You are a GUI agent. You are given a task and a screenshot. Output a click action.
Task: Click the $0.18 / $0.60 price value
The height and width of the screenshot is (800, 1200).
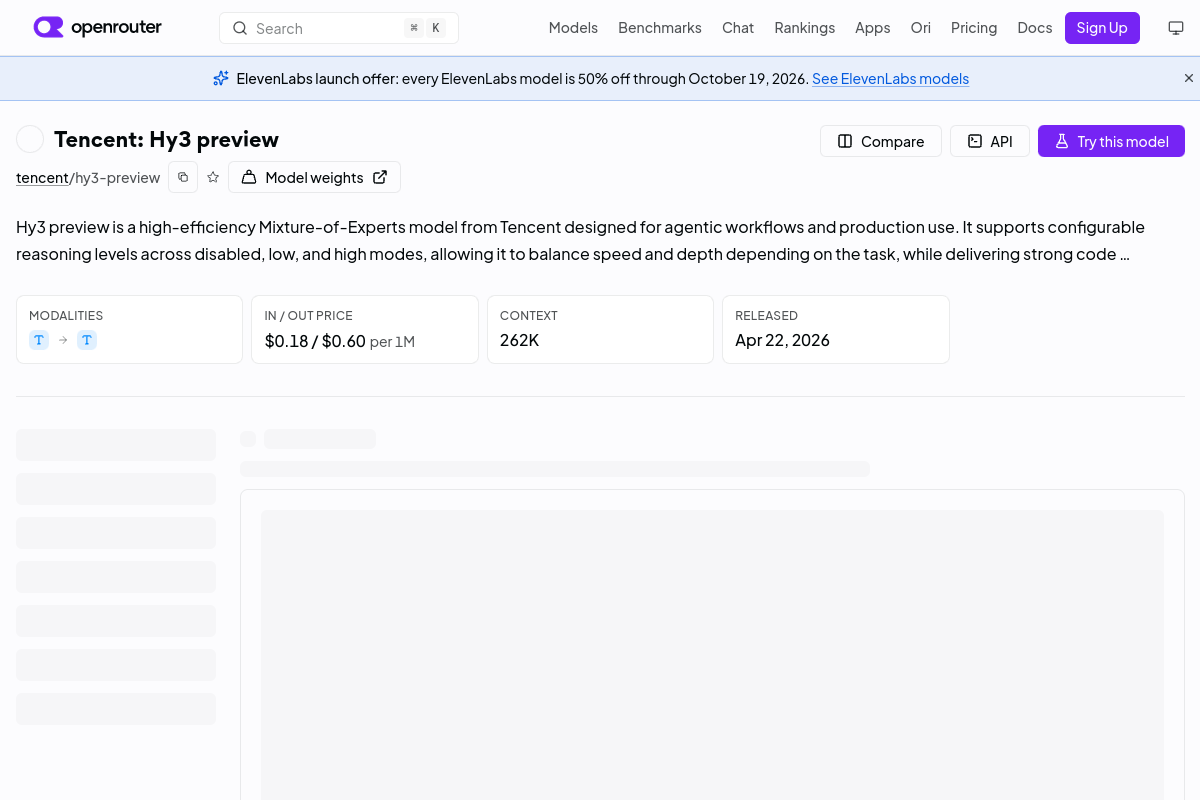coord(315,340)
